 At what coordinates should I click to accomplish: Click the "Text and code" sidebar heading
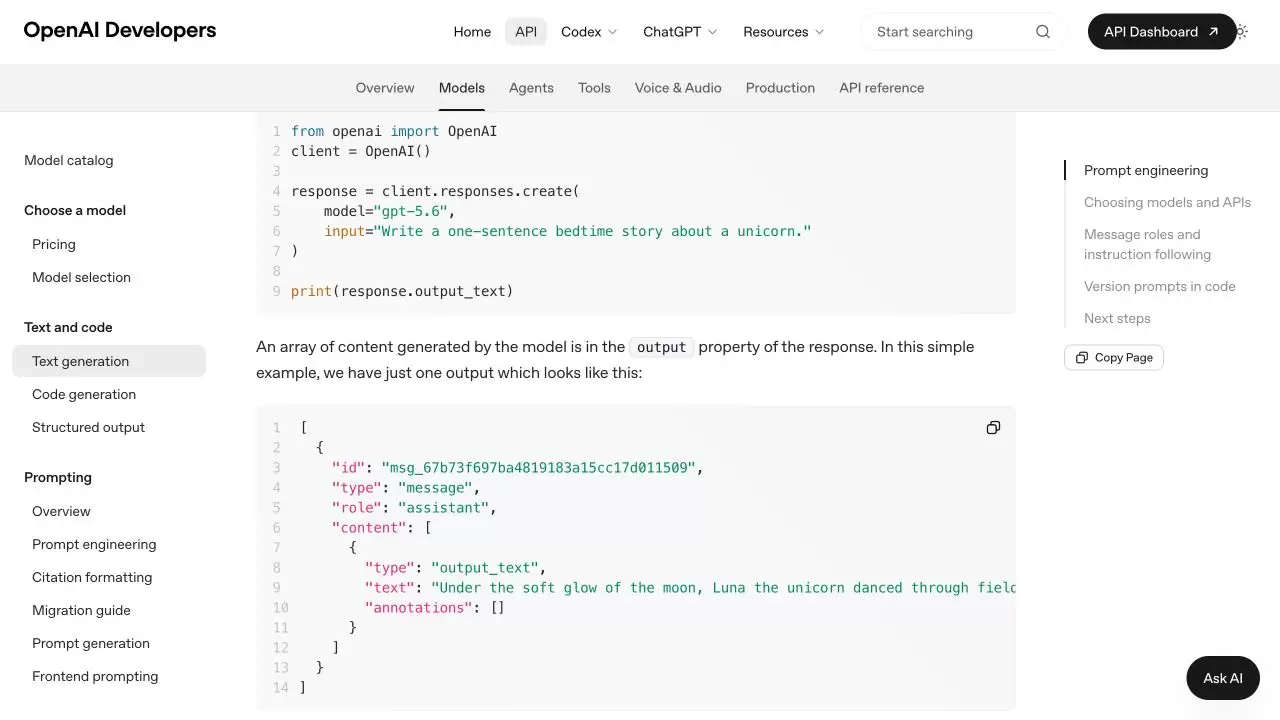click(68, 327)
